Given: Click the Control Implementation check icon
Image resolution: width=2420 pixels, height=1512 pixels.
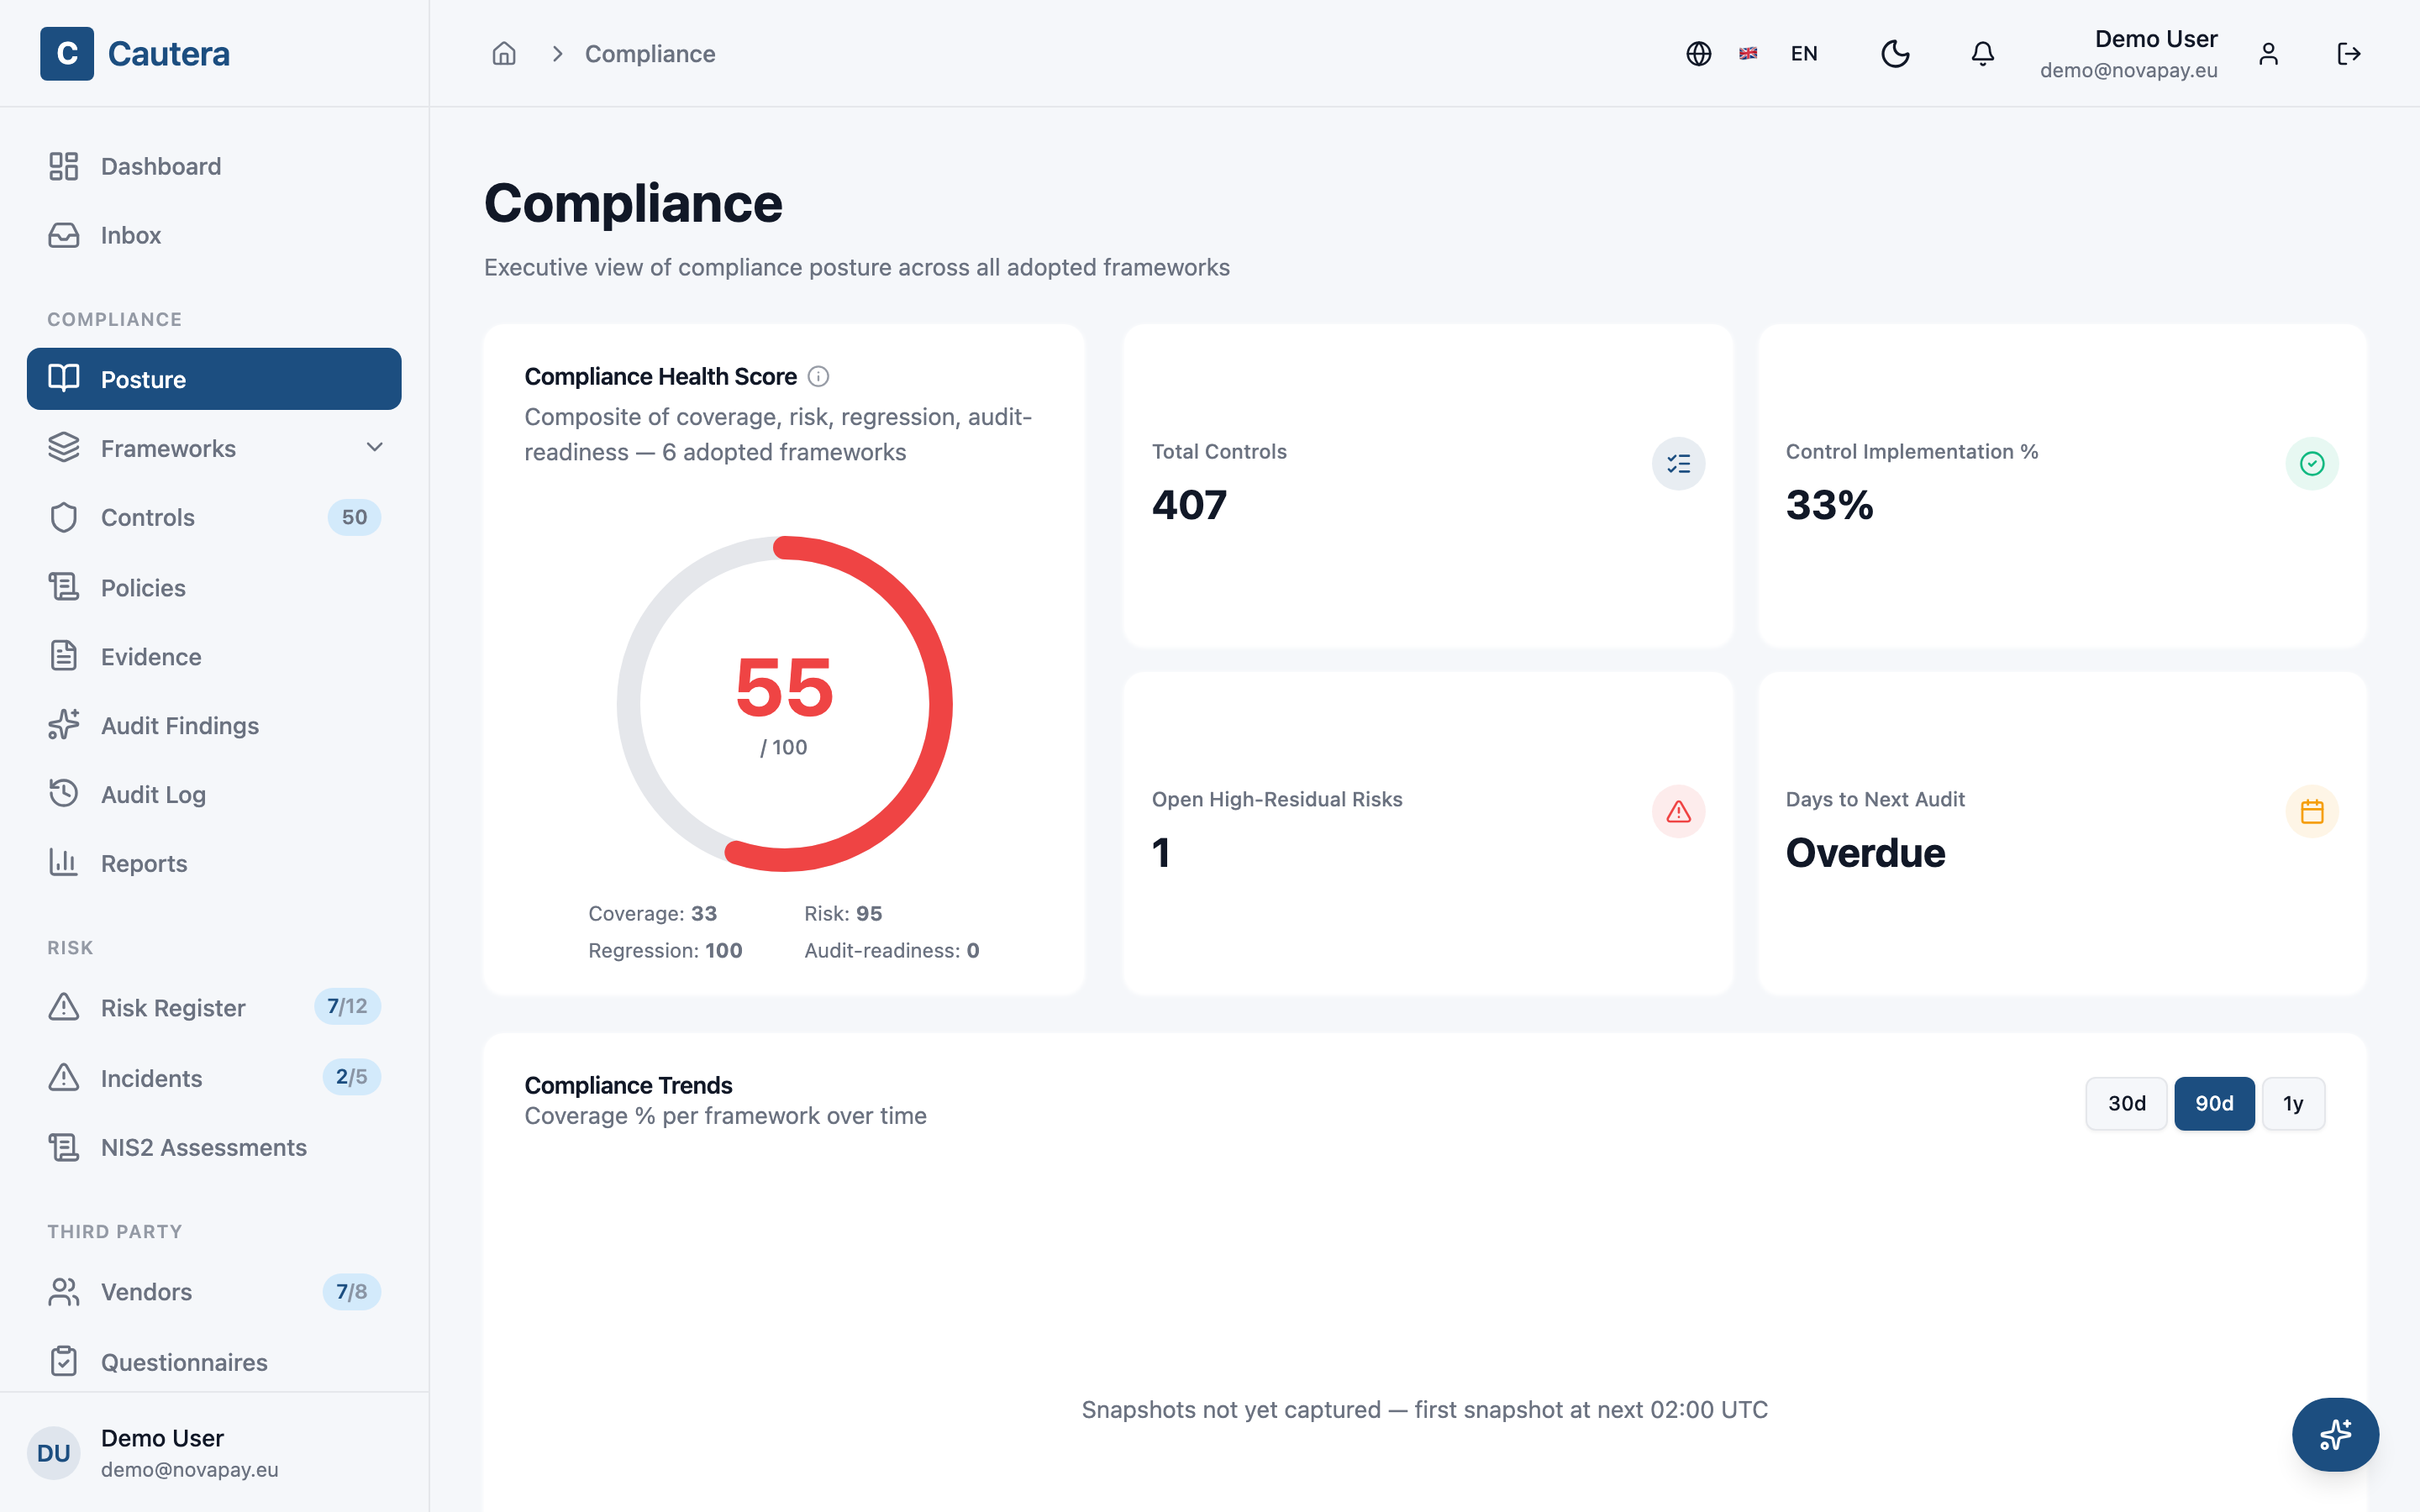Looking at the screenshot, I should [2312, 464].
